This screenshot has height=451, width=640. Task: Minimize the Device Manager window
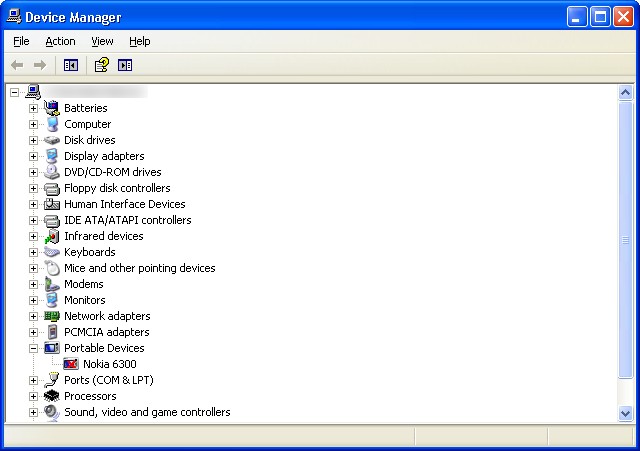click(x=577, y=17)
